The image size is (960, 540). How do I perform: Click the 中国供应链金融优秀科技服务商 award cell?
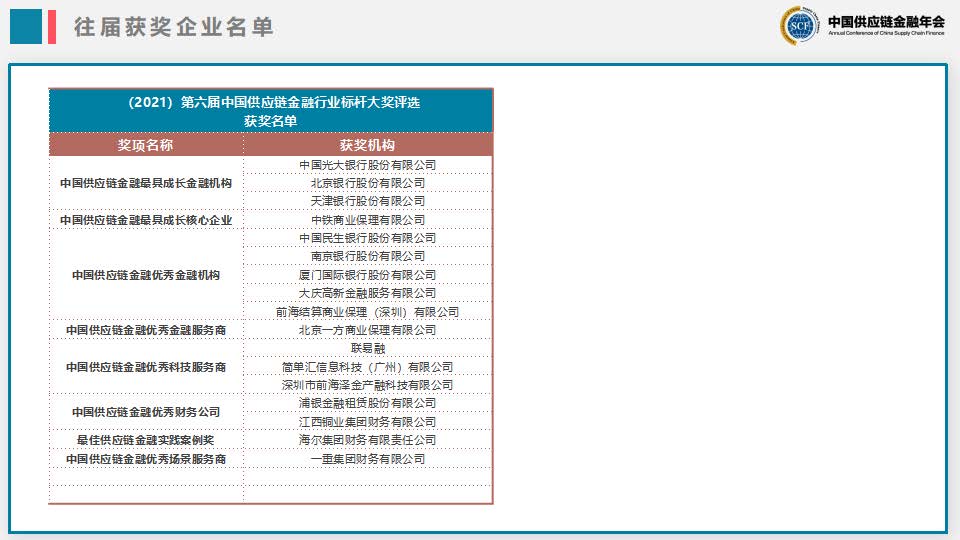(146, 367)
